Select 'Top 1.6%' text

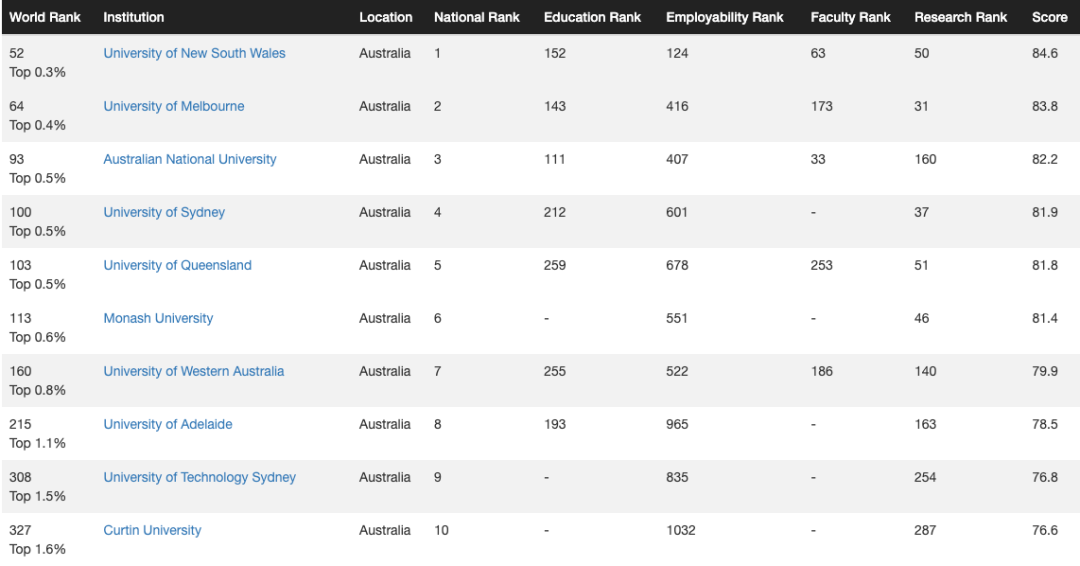point(37,549)
